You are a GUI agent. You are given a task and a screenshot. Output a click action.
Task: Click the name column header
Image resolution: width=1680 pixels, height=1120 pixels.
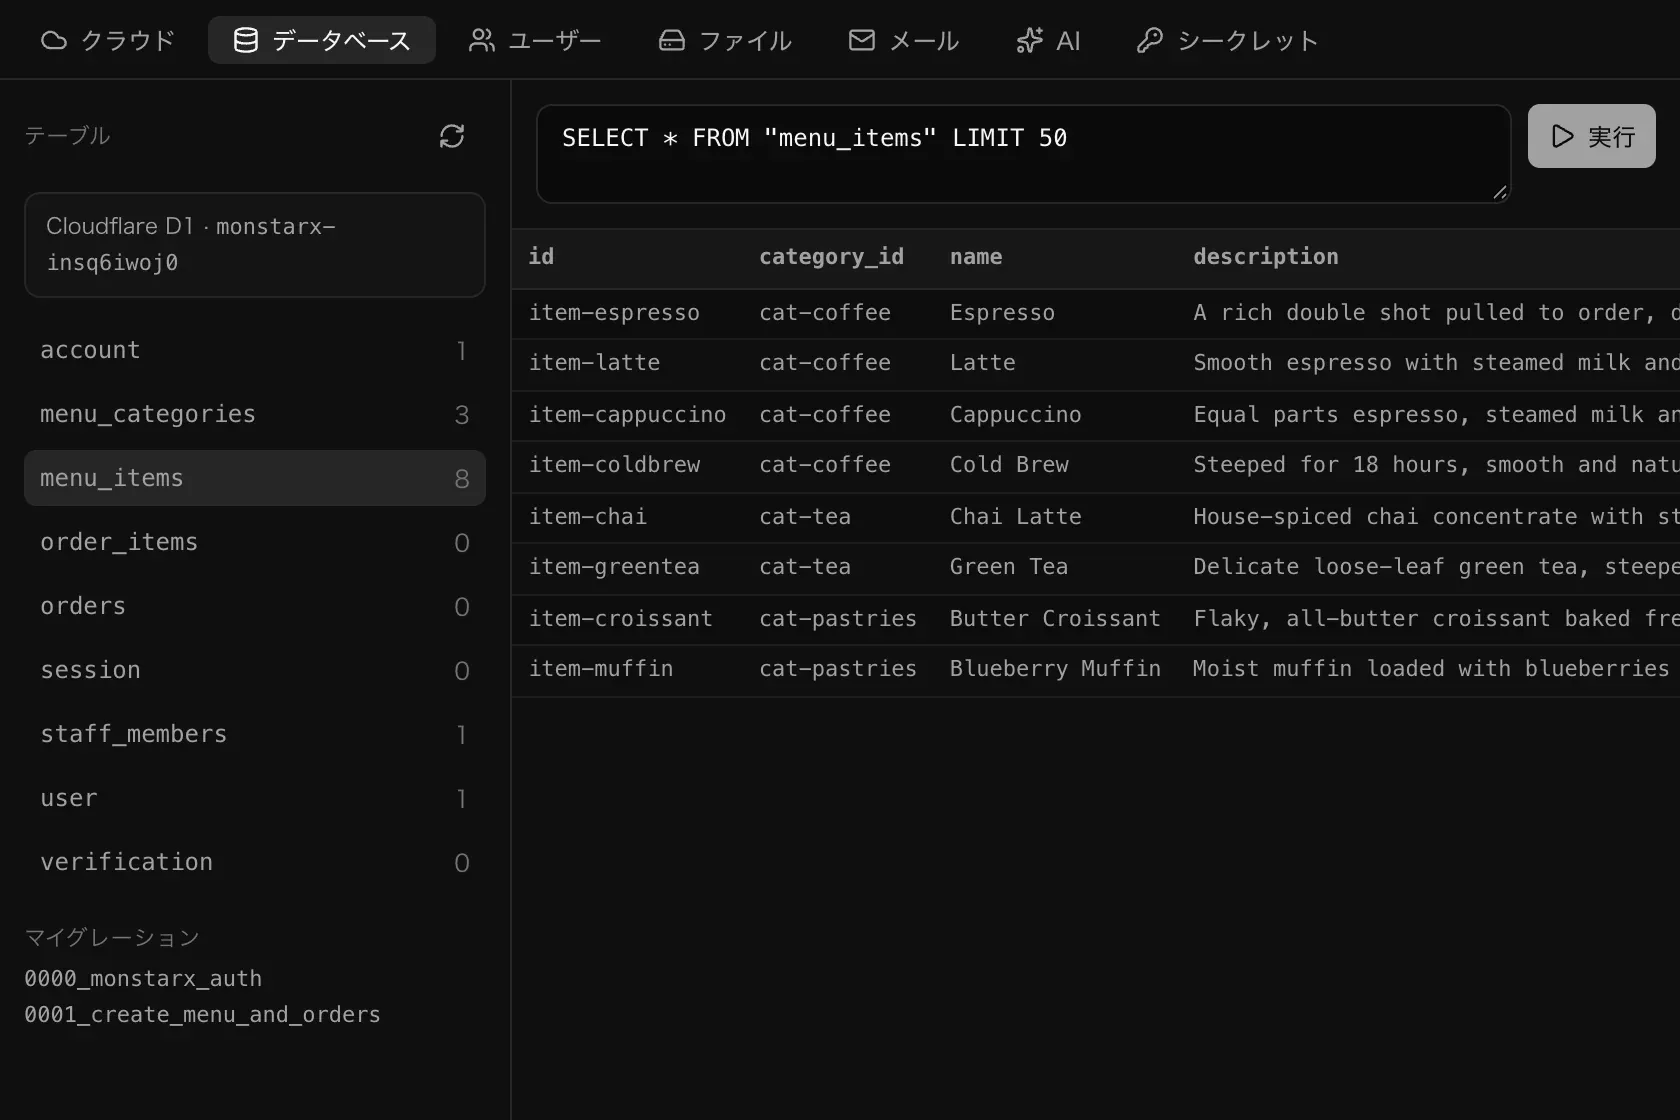pyautogui.click(x=976, y=257)
